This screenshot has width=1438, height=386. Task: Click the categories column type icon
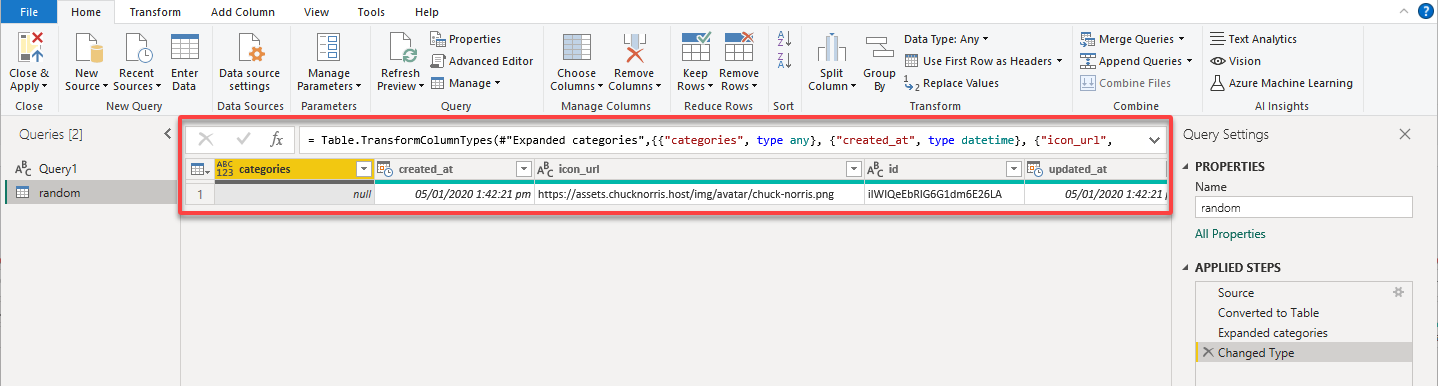224,169
